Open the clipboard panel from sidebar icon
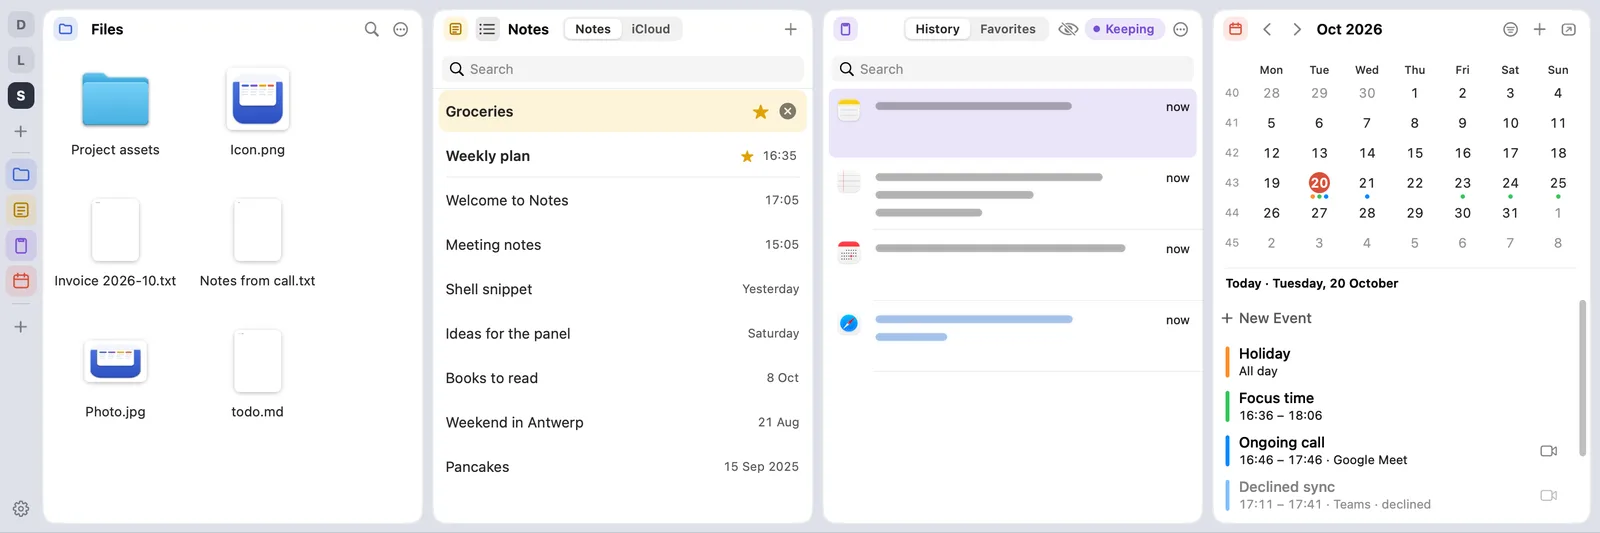 [21, 246]
